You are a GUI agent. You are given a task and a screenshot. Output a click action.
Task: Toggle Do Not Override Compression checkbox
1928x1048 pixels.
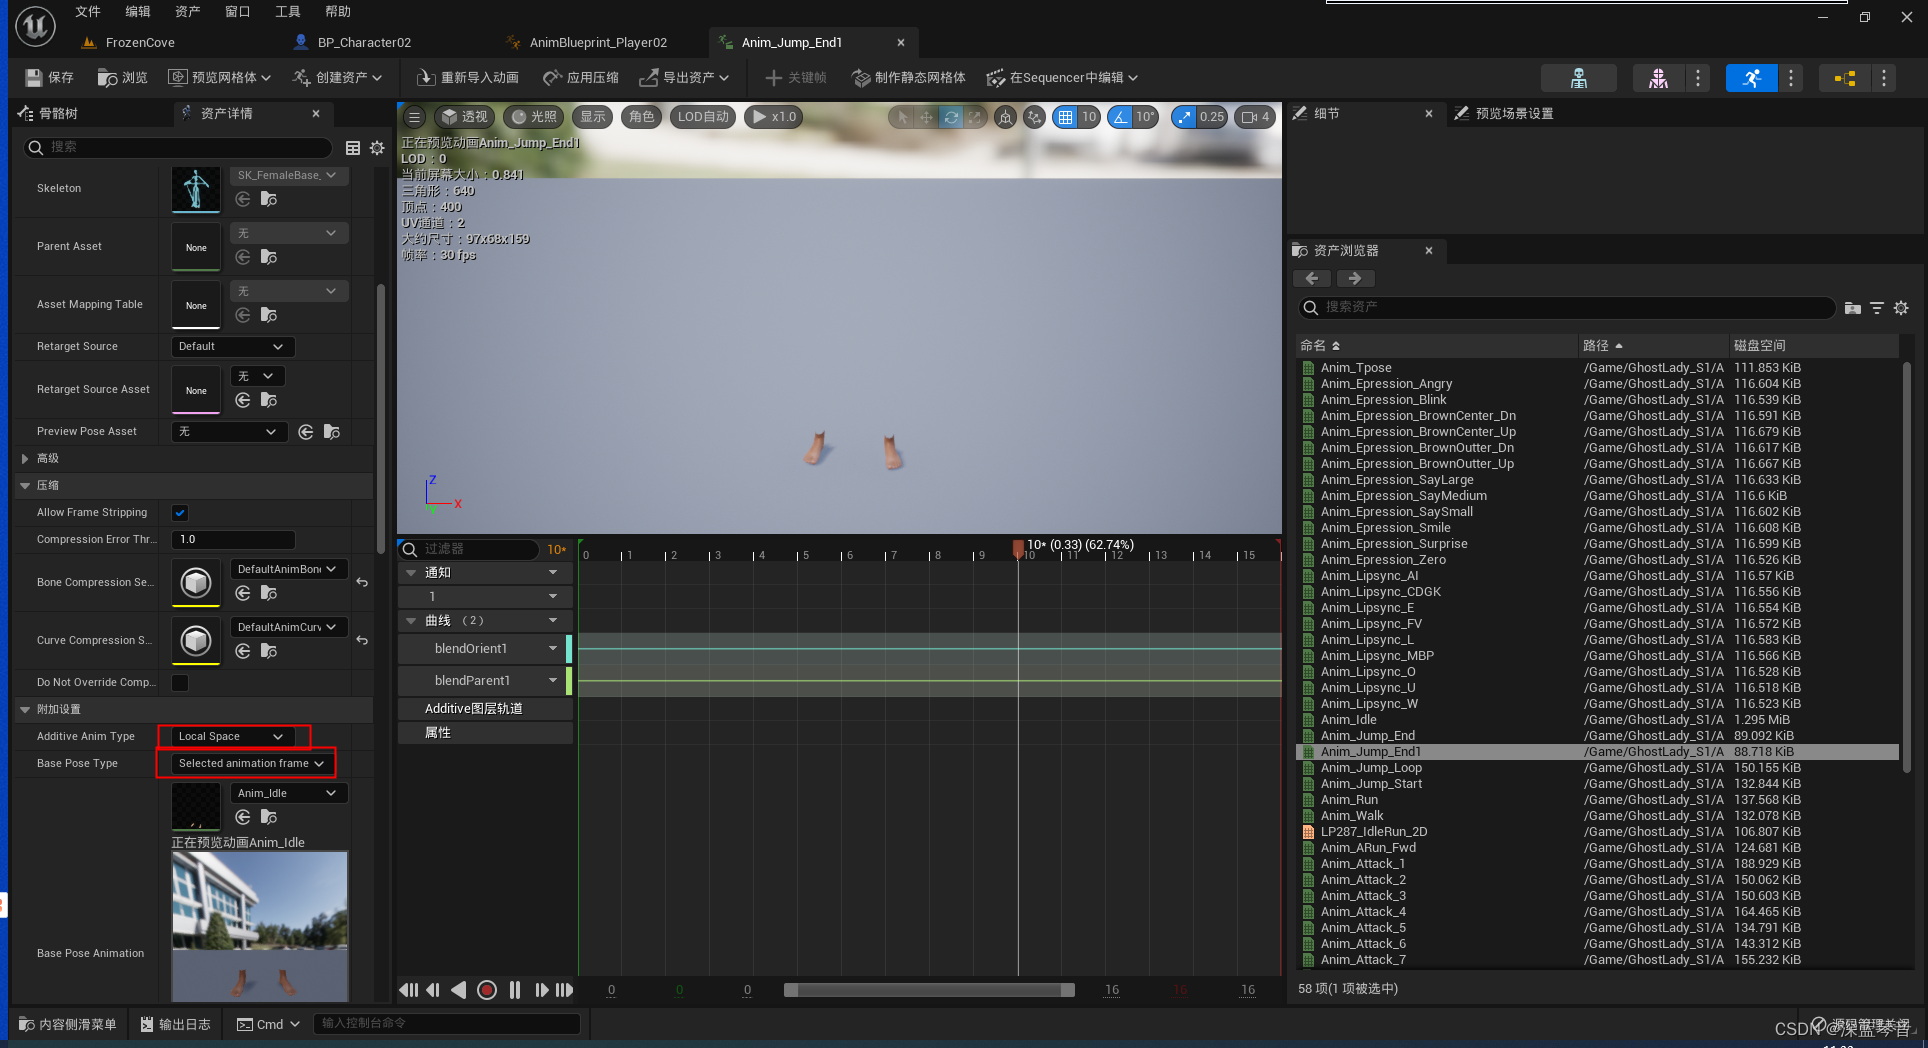coord(180,683)
